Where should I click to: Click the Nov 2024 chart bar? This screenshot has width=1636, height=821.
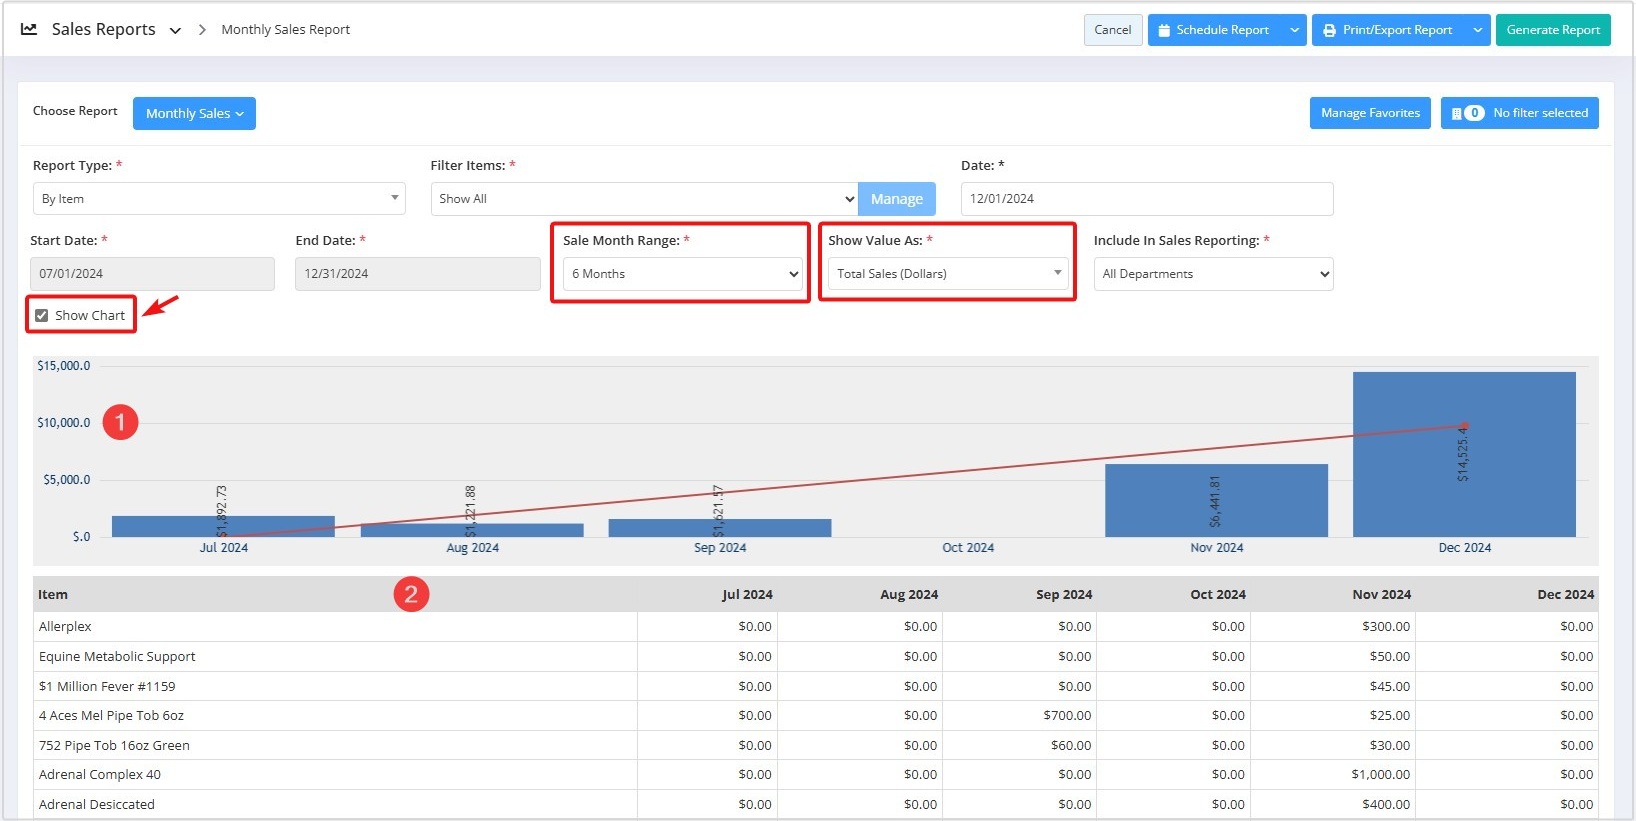tap(1216, 500)
